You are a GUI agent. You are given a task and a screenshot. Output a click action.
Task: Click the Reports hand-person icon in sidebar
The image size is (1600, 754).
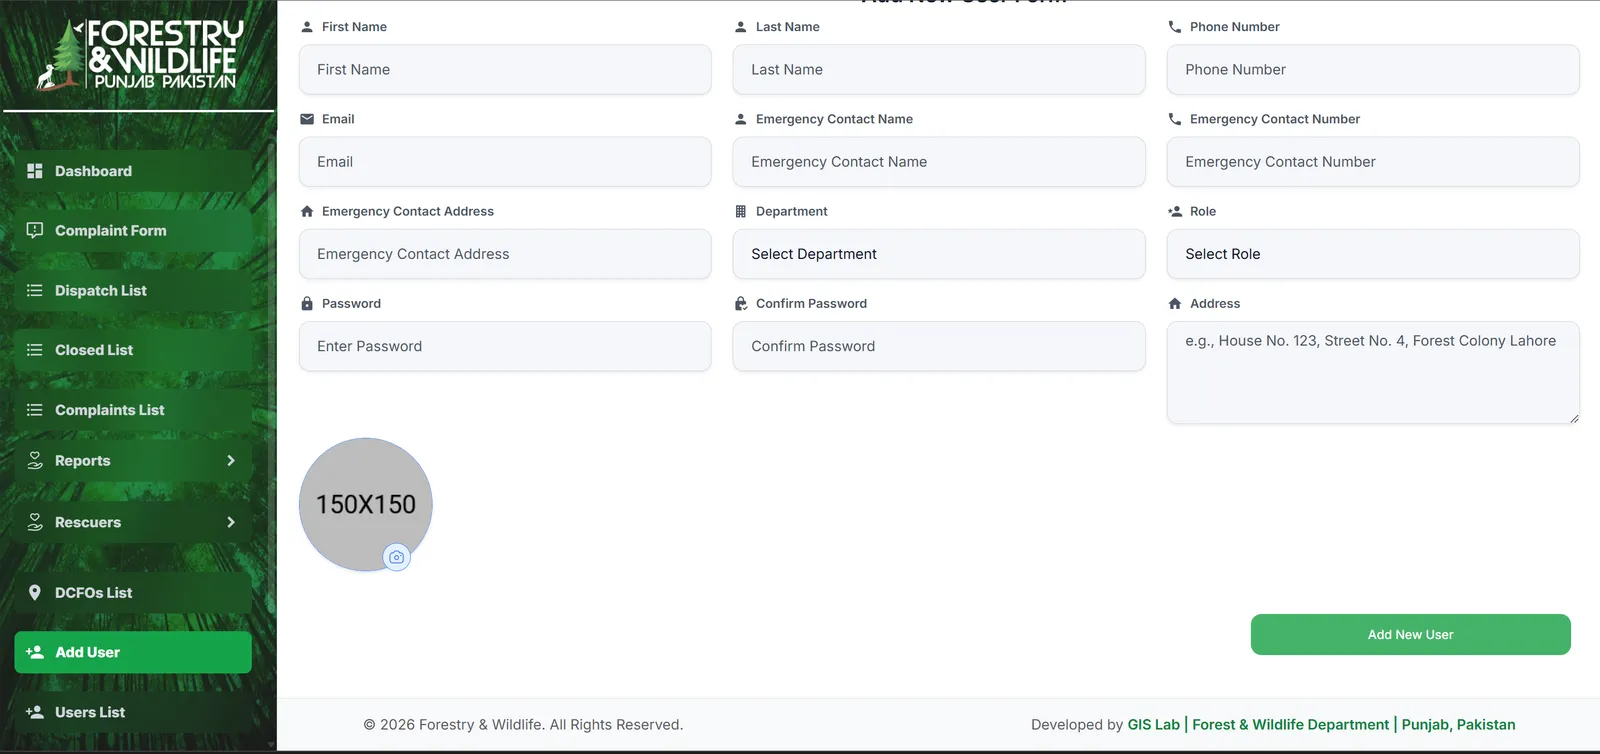click(x=35, y=460)
